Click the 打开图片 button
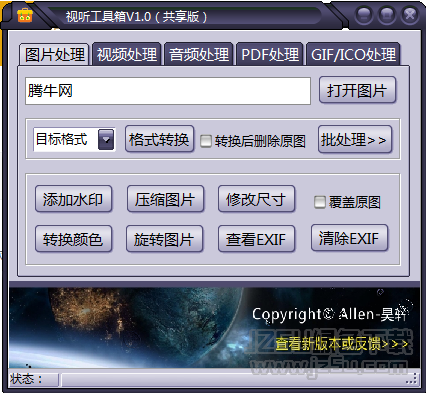Image resolution: width=426 pixels, height=393 pixels. click(x=357, y=90)
